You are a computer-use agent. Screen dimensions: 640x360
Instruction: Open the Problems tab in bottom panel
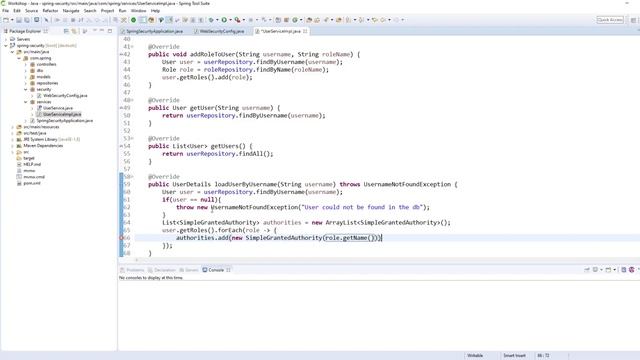[132, 270]
